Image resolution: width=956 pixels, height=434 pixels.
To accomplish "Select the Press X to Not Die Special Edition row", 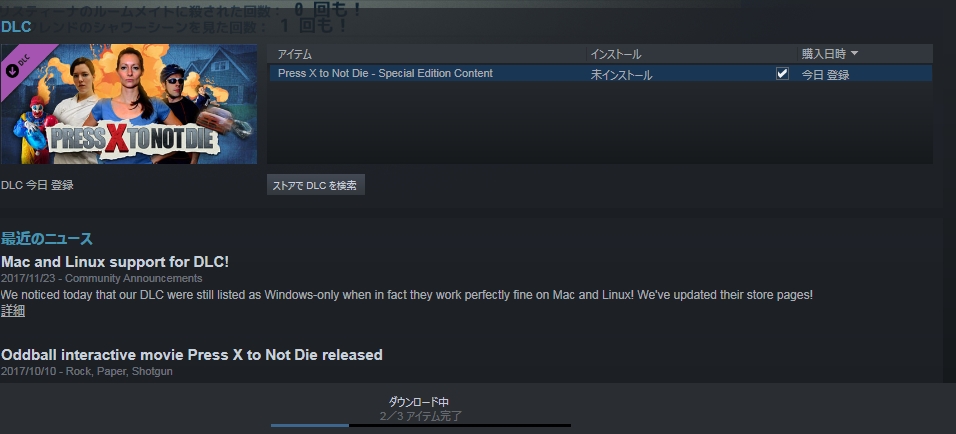I will tap(601, 74).
